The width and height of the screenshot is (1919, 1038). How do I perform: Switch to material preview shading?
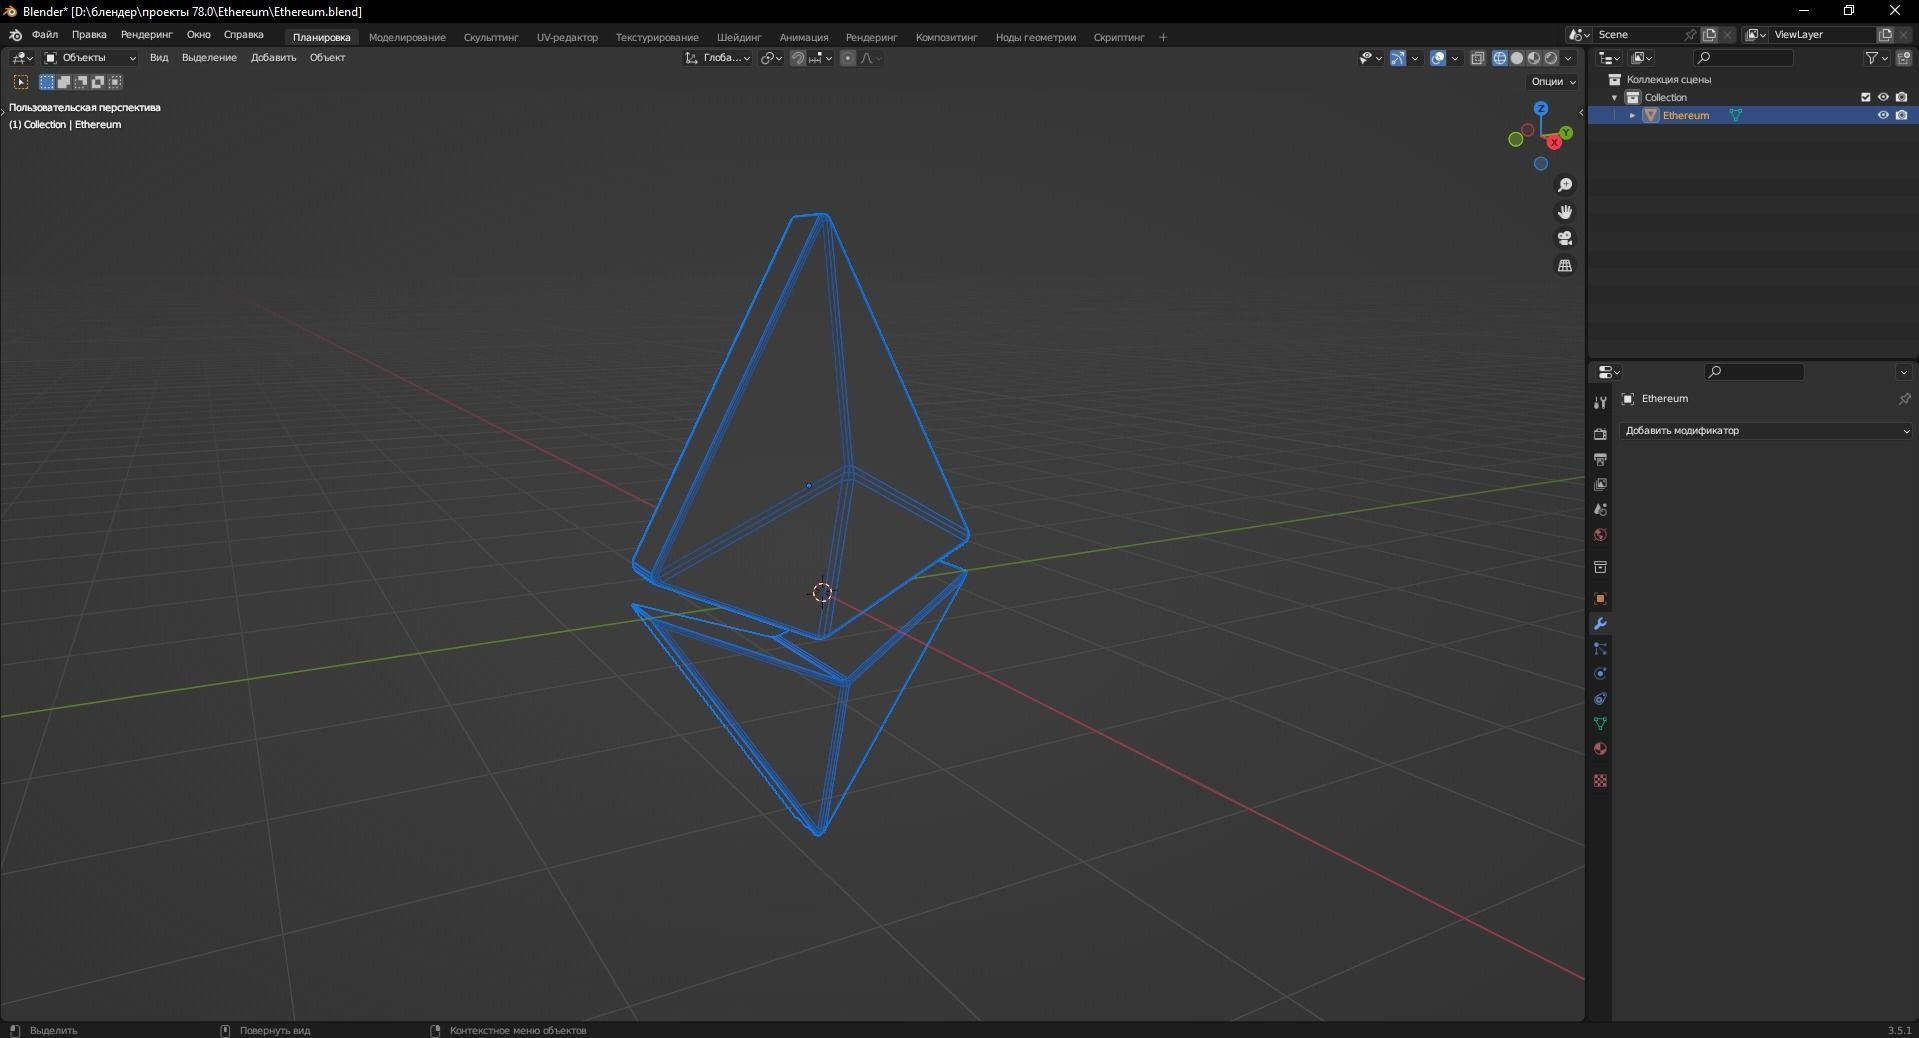point(1534,58)
